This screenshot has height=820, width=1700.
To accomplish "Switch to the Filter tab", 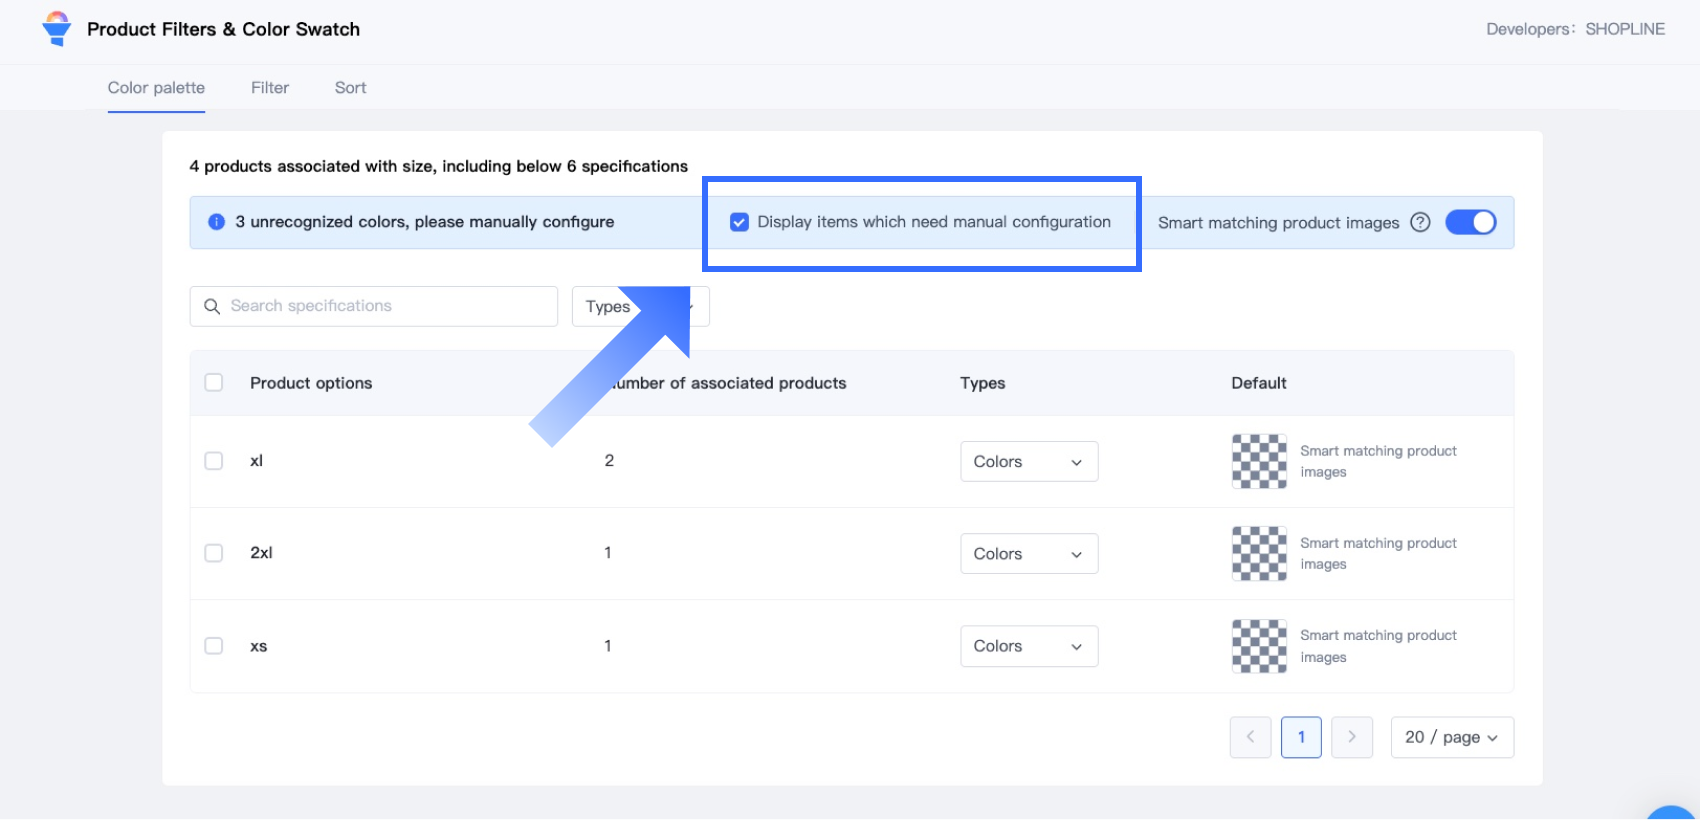I will click(x=270, y=88).
